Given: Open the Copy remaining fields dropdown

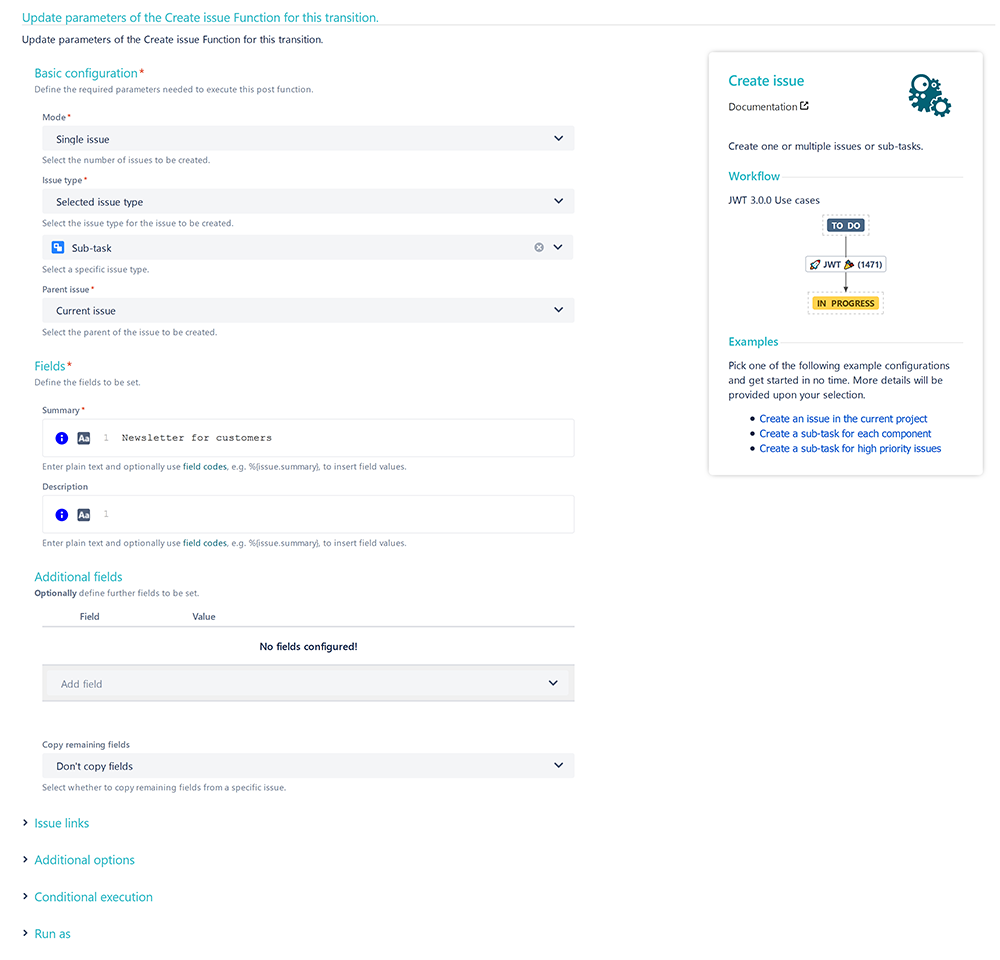Looking at the screenshot, I should tap(308, 766).
